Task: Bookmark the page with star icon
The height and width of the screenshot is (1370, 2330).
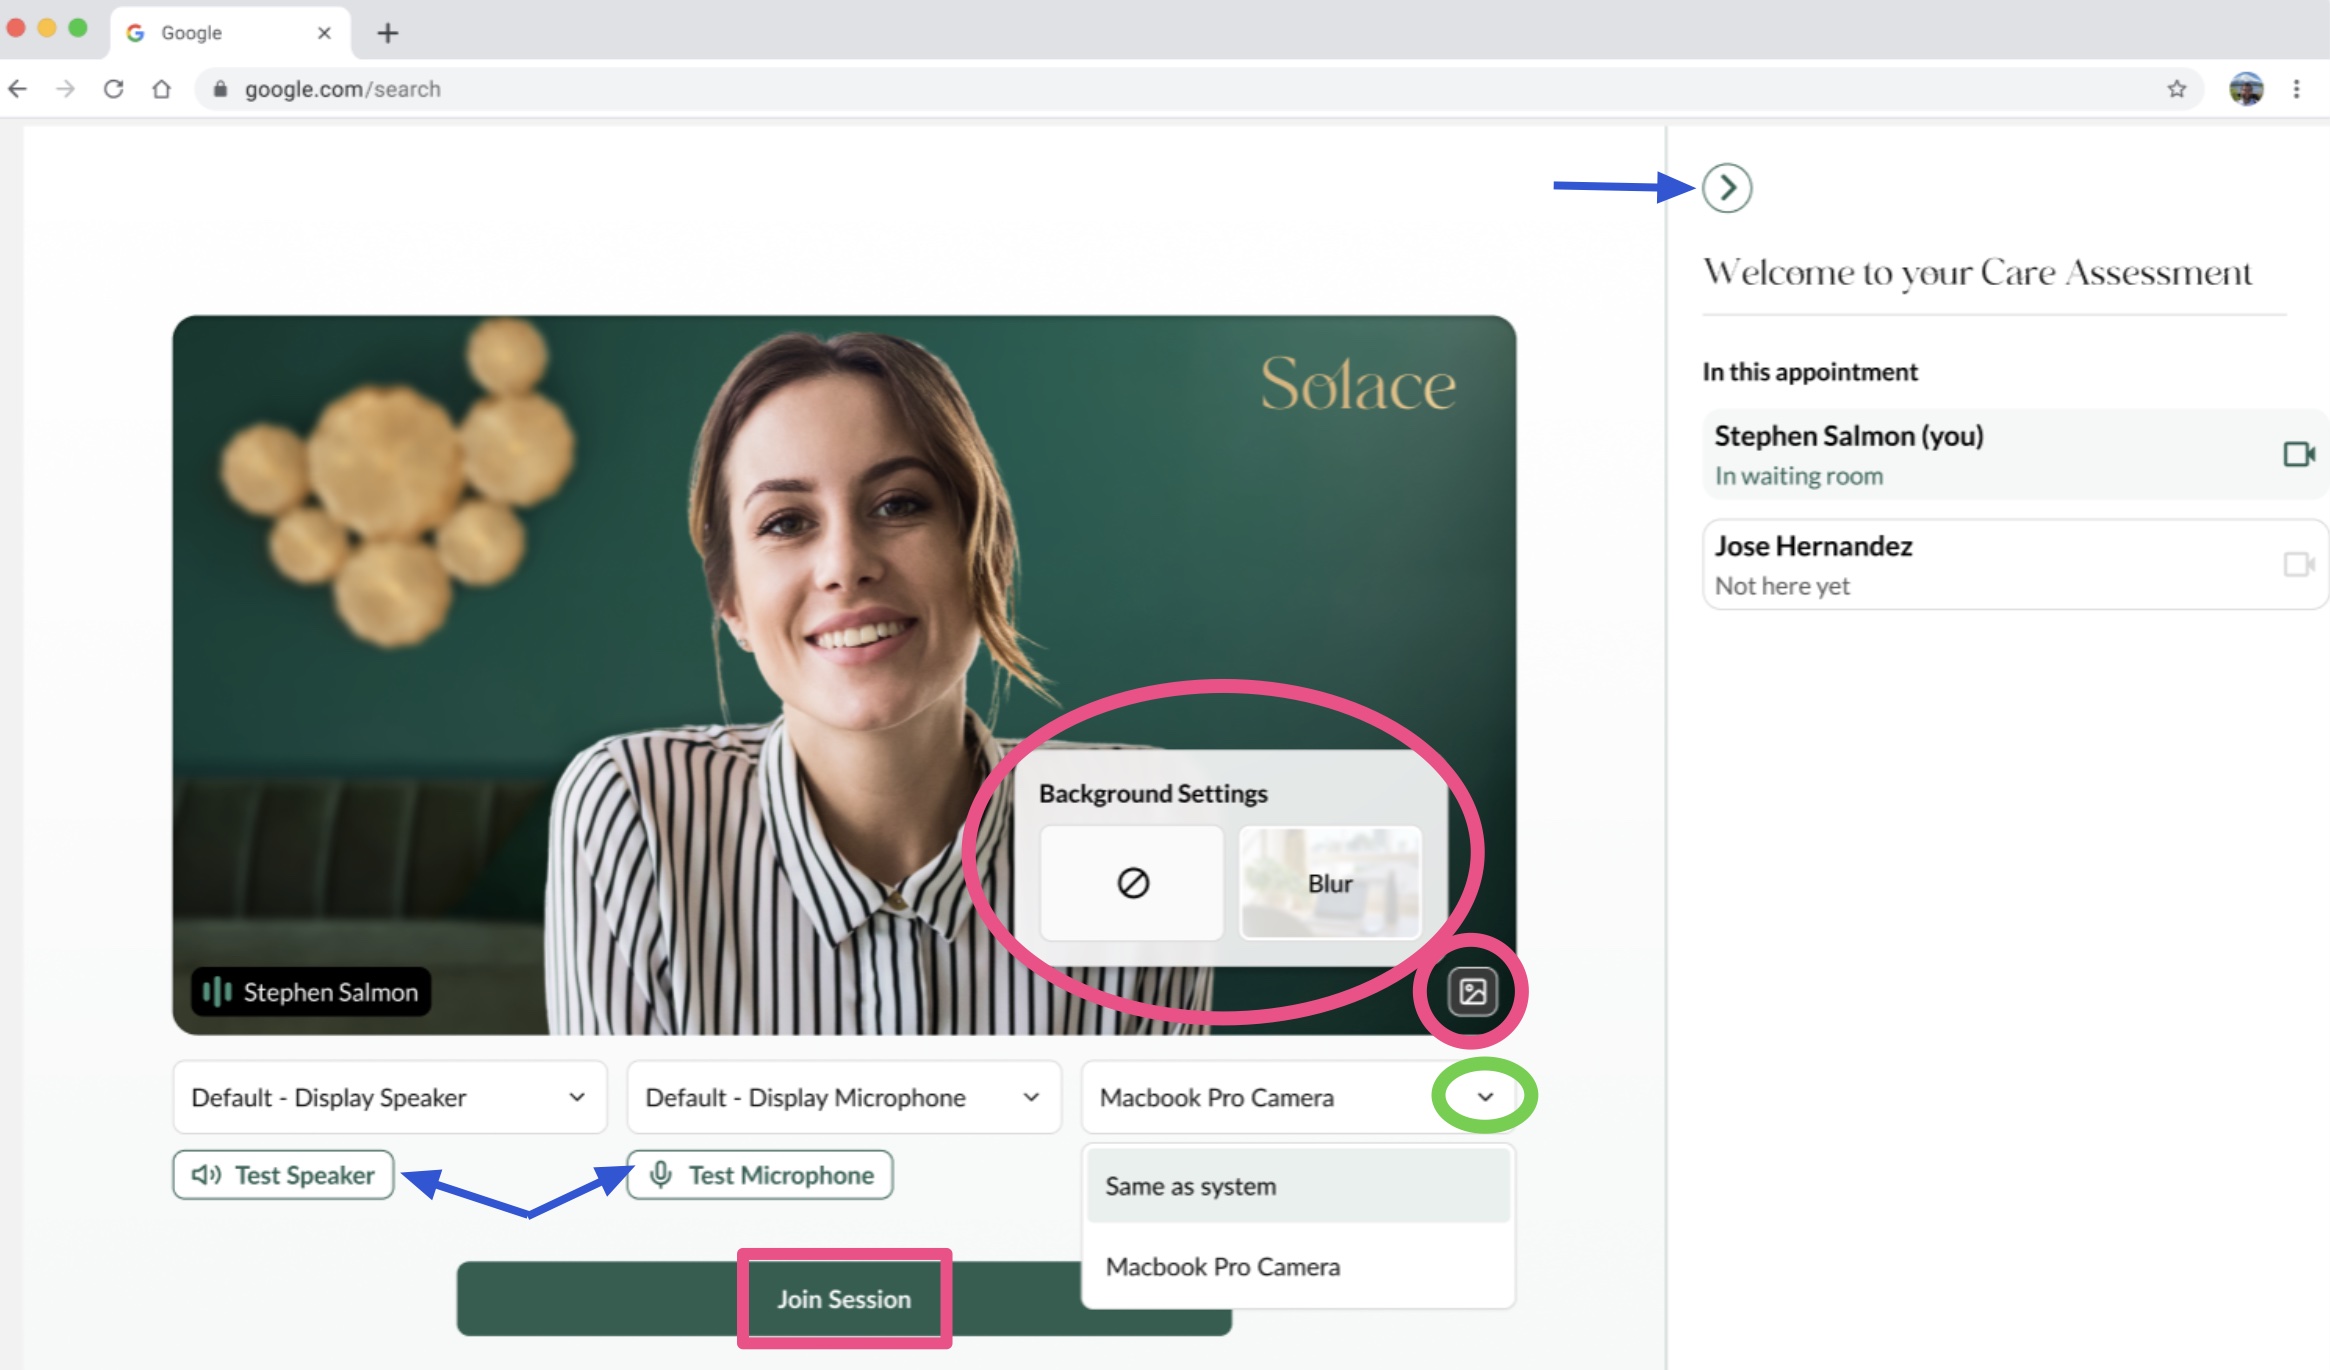Action: click(x=2176, y=89)
